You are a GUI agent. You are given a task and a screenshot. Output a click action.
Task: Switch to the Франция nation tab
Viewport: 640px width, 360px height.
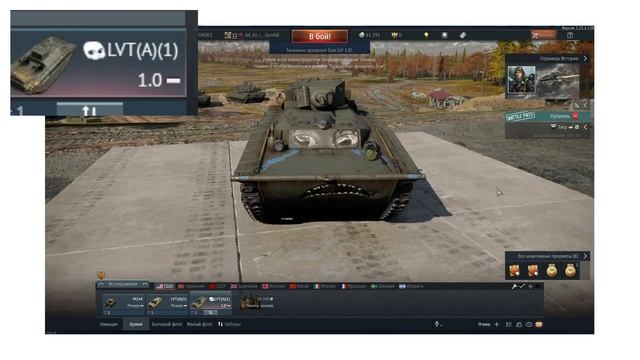[x=353, y=287]
